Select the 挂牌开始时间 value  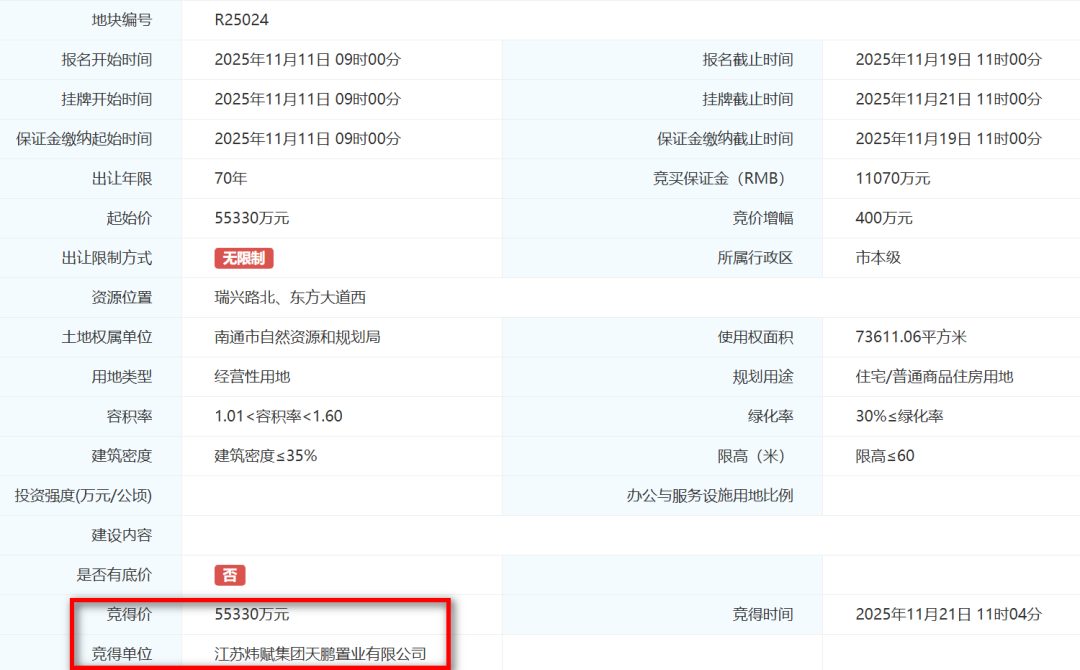click(306, 99)
